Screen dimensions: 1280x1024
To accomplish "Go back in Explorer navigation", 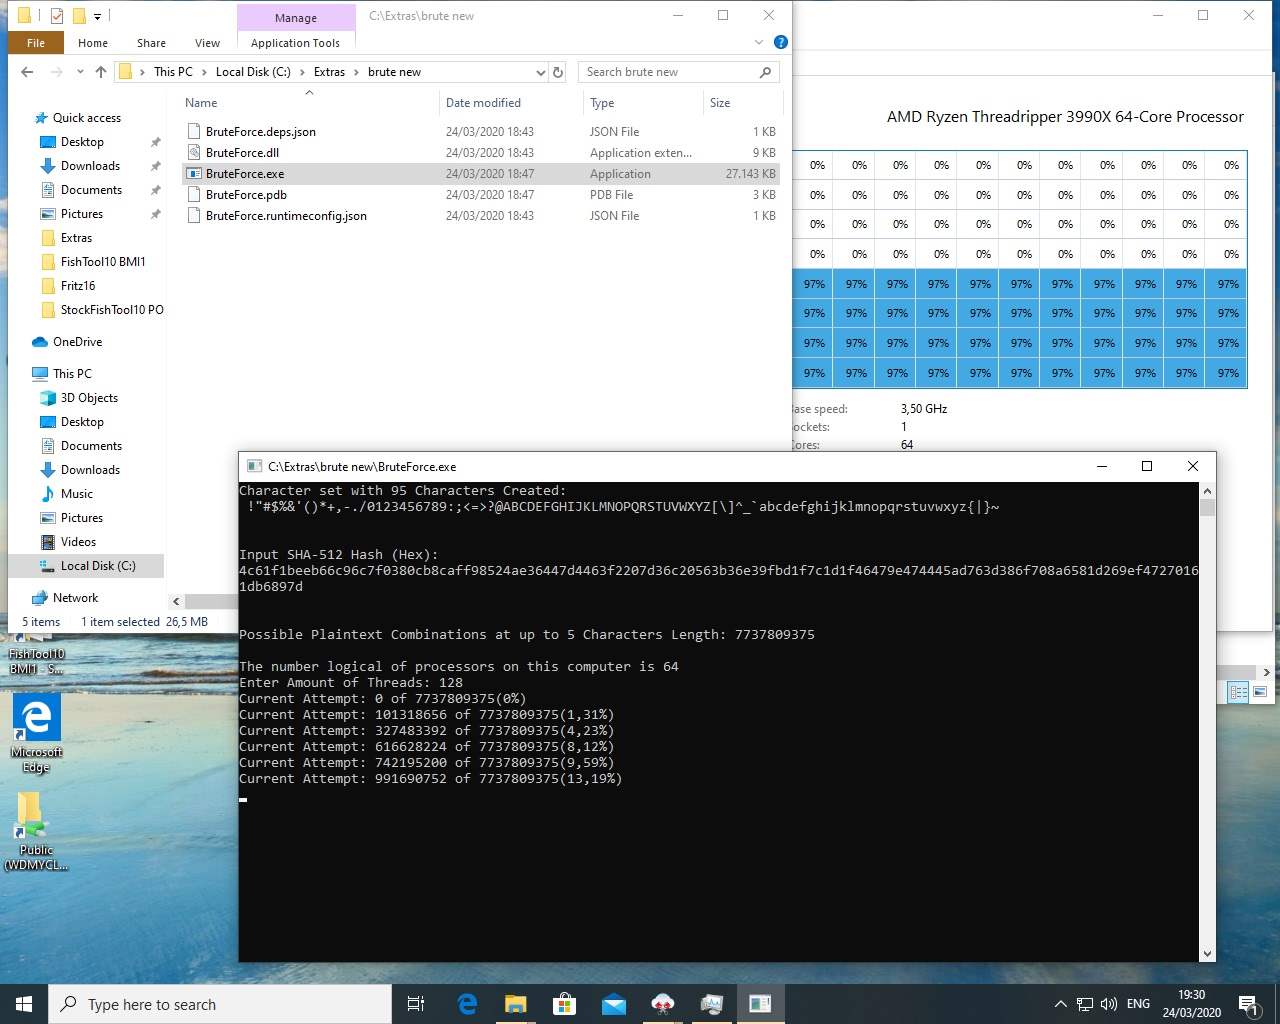I will [x=27, y=72].
